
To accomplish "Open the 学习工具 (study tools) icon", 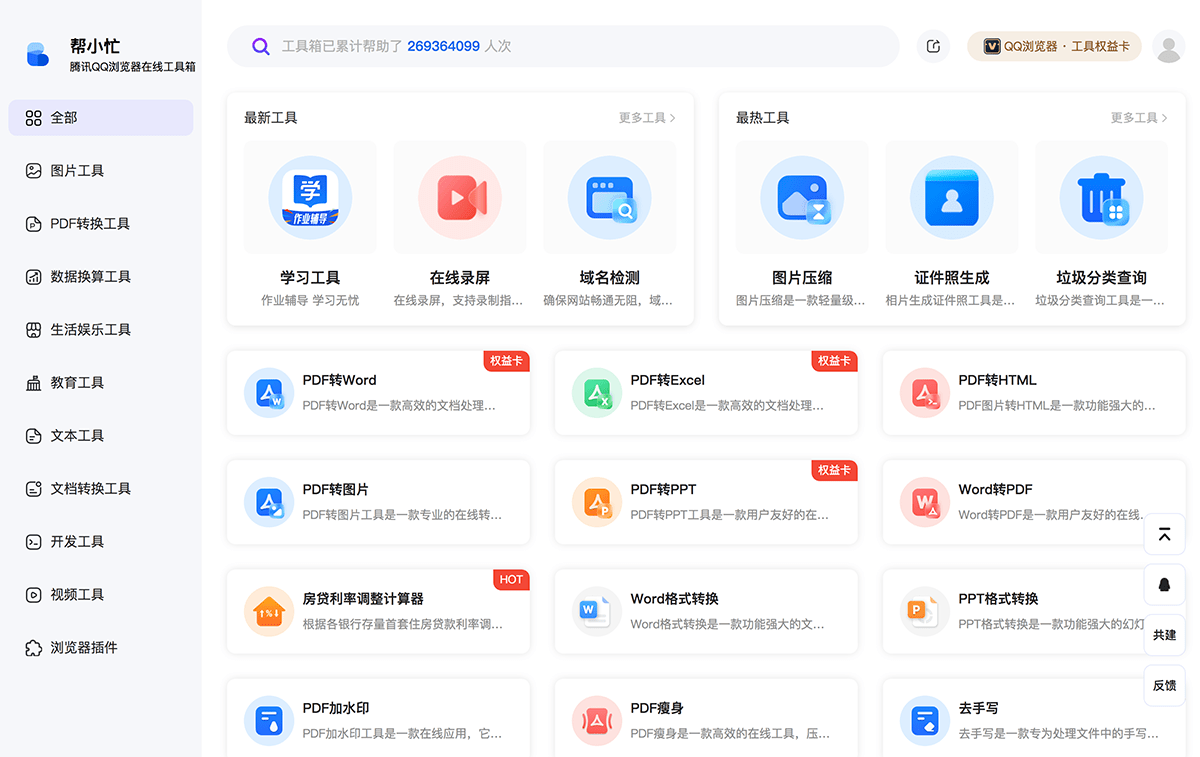I will click(310, 196).
